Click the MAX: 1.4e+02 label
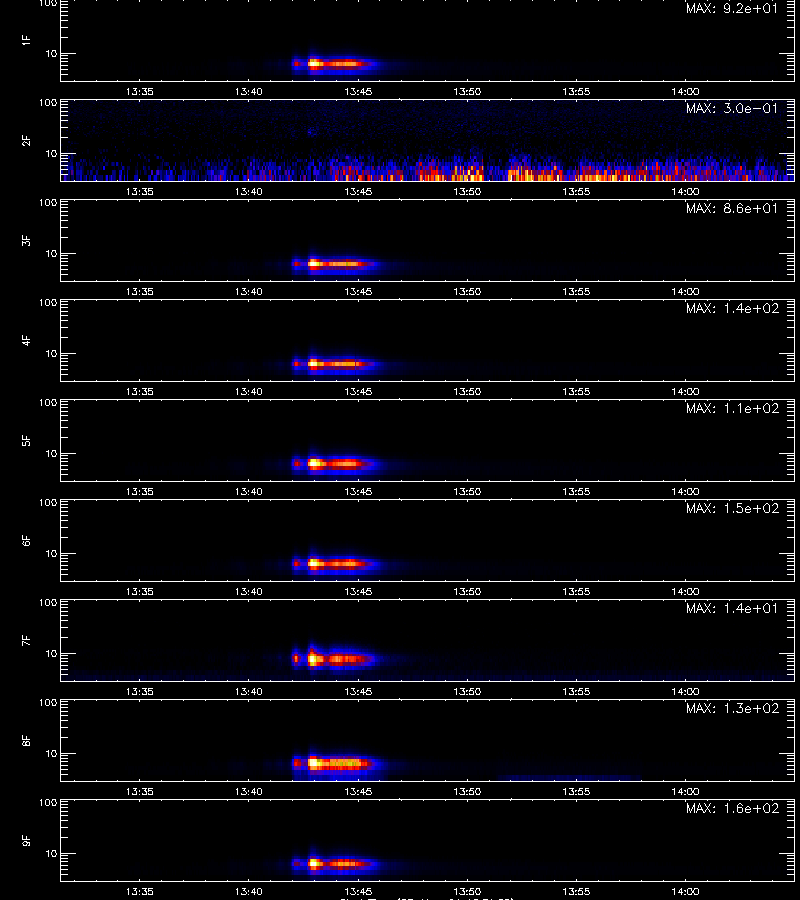800x900 pixels. point(732,308)
